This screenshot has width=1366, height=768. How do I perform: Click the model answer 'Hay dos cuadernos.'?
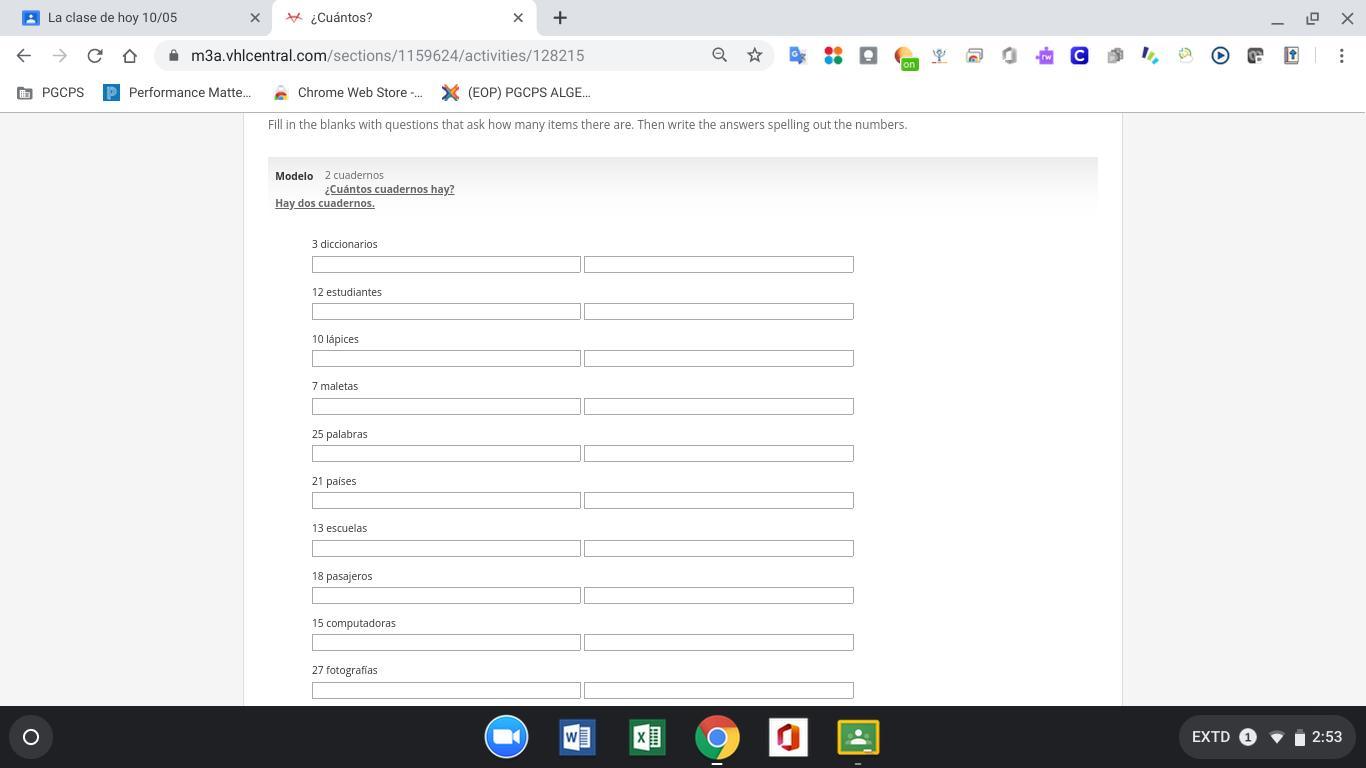(x=325, y=203)
